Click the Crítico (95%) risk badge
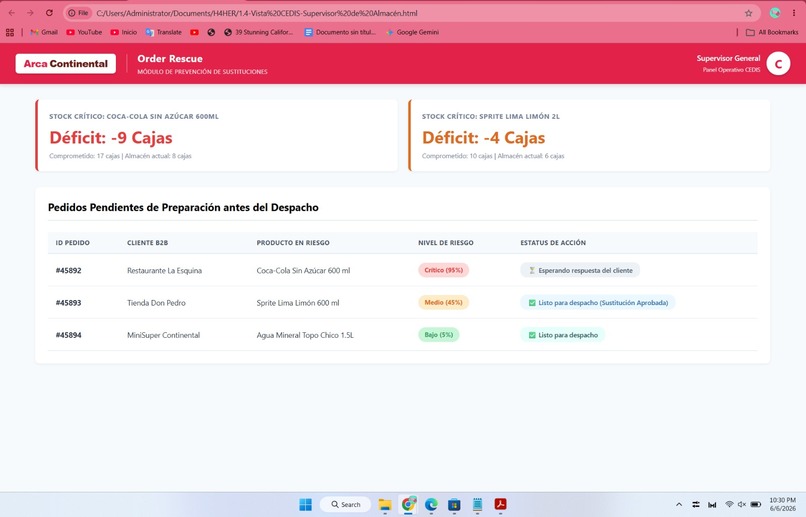The width and height of the screenshot is (806, 517). click(x=444, y=270)
